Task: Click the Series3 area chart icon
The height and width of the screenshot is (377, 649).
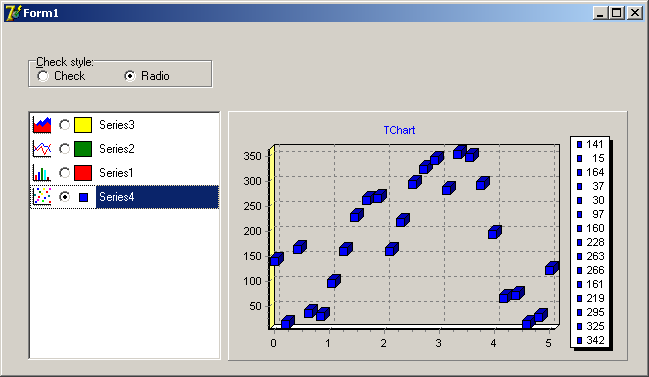Action: tap(42, 125)
